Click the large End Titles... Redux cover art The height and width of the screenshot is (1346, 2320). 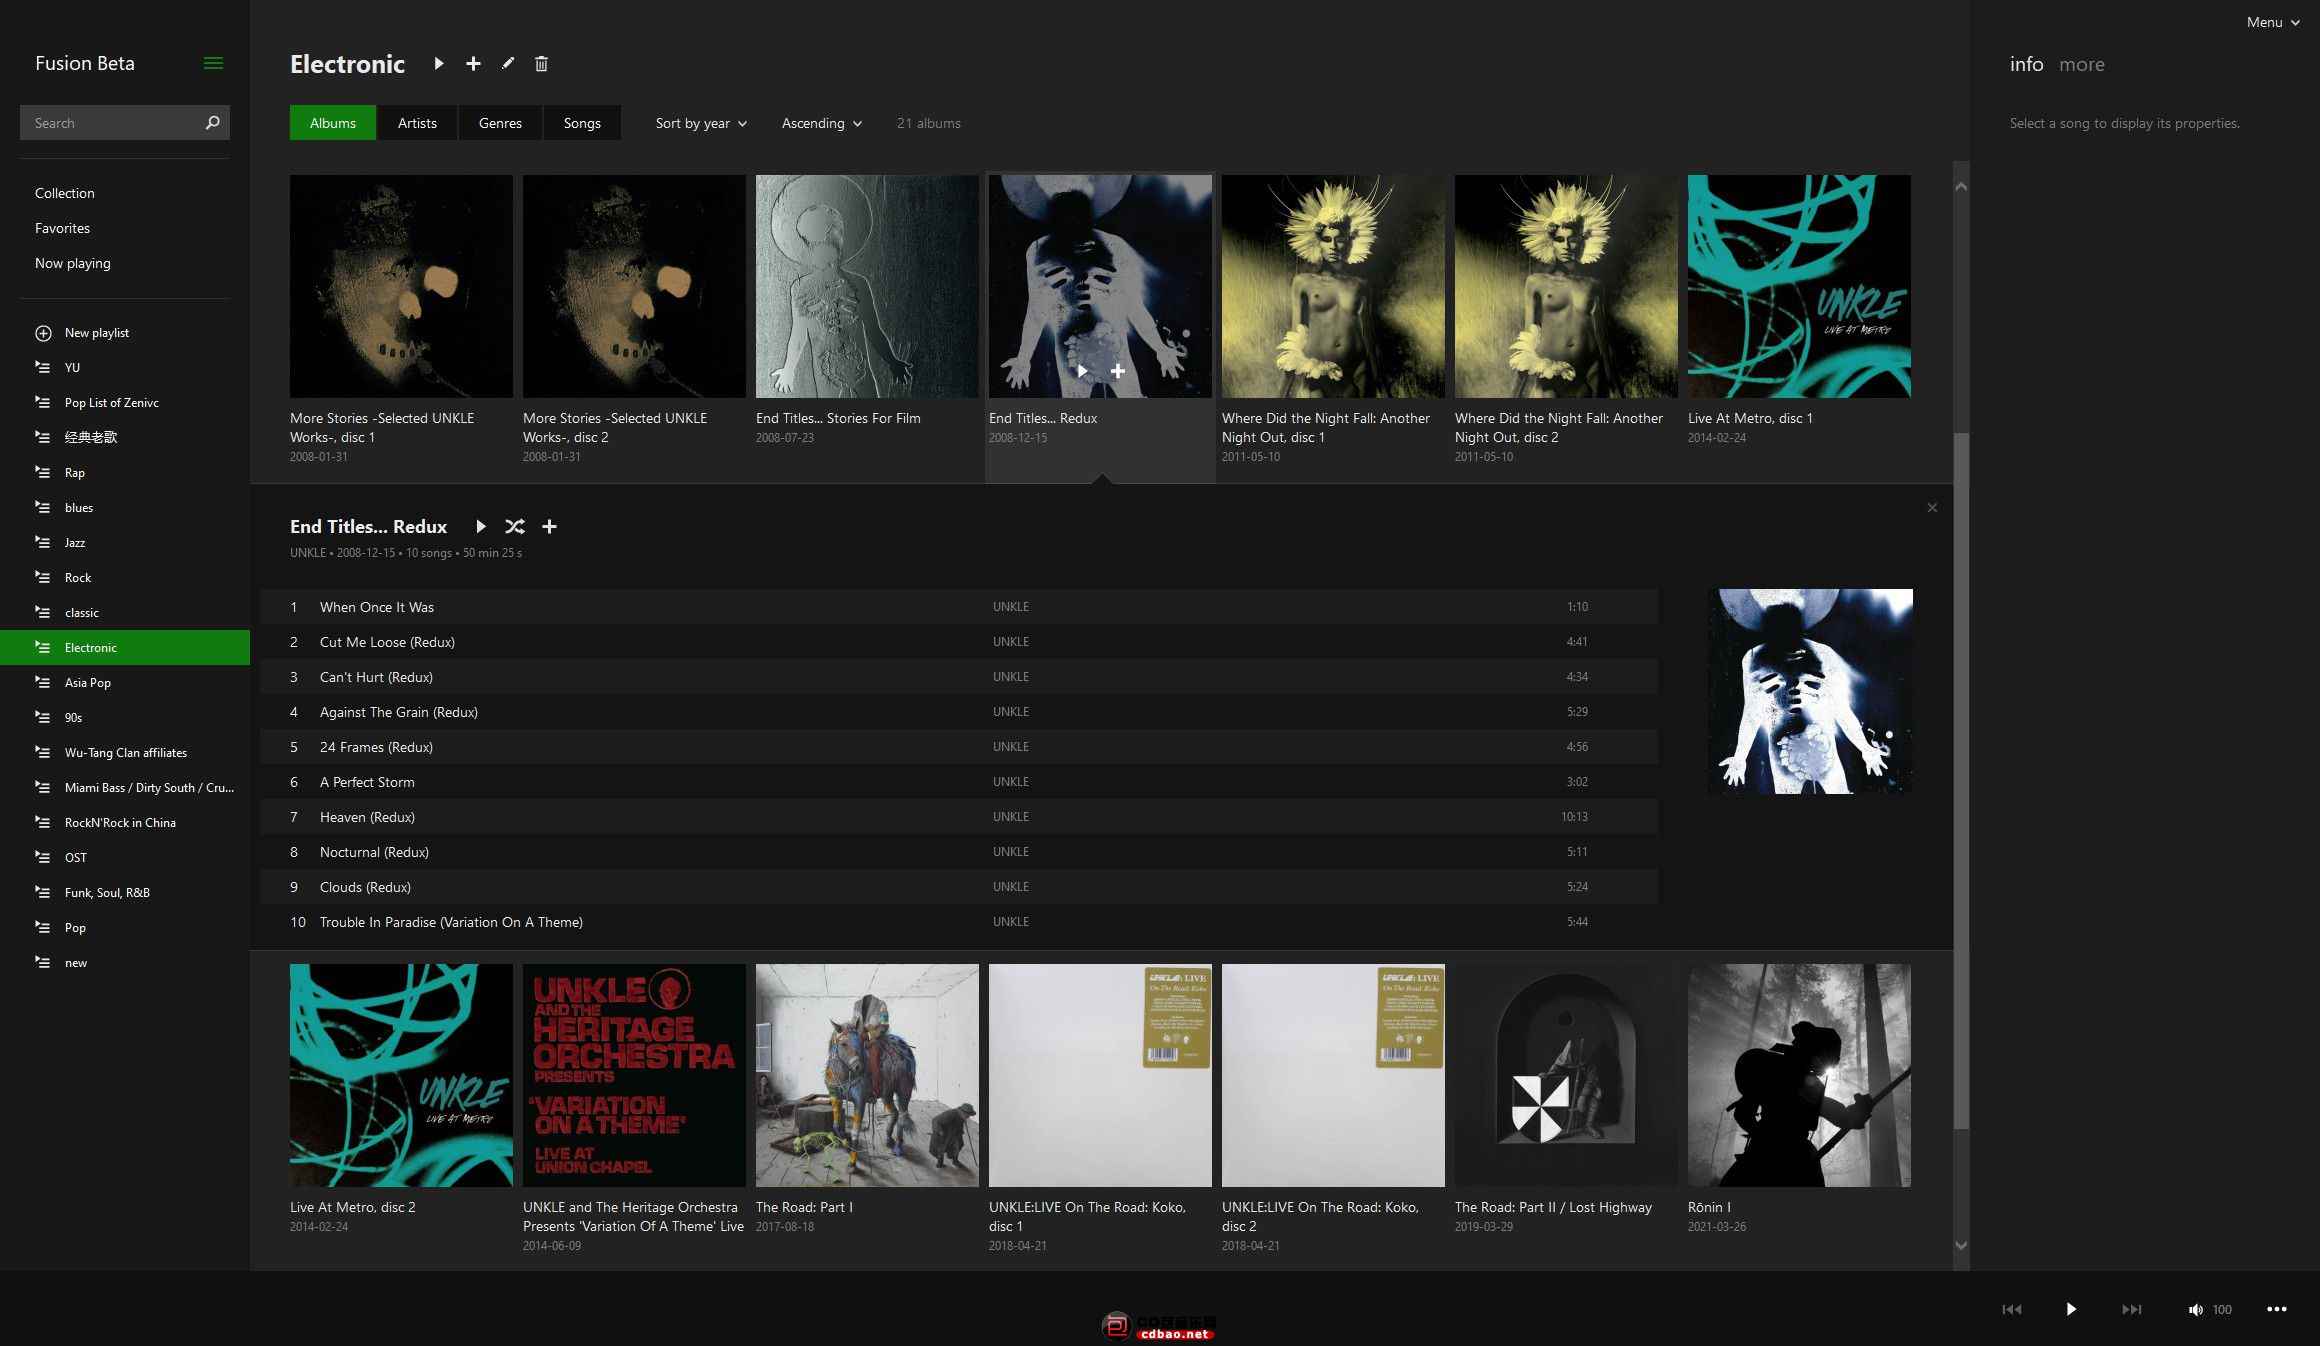tap(1810, 691)
